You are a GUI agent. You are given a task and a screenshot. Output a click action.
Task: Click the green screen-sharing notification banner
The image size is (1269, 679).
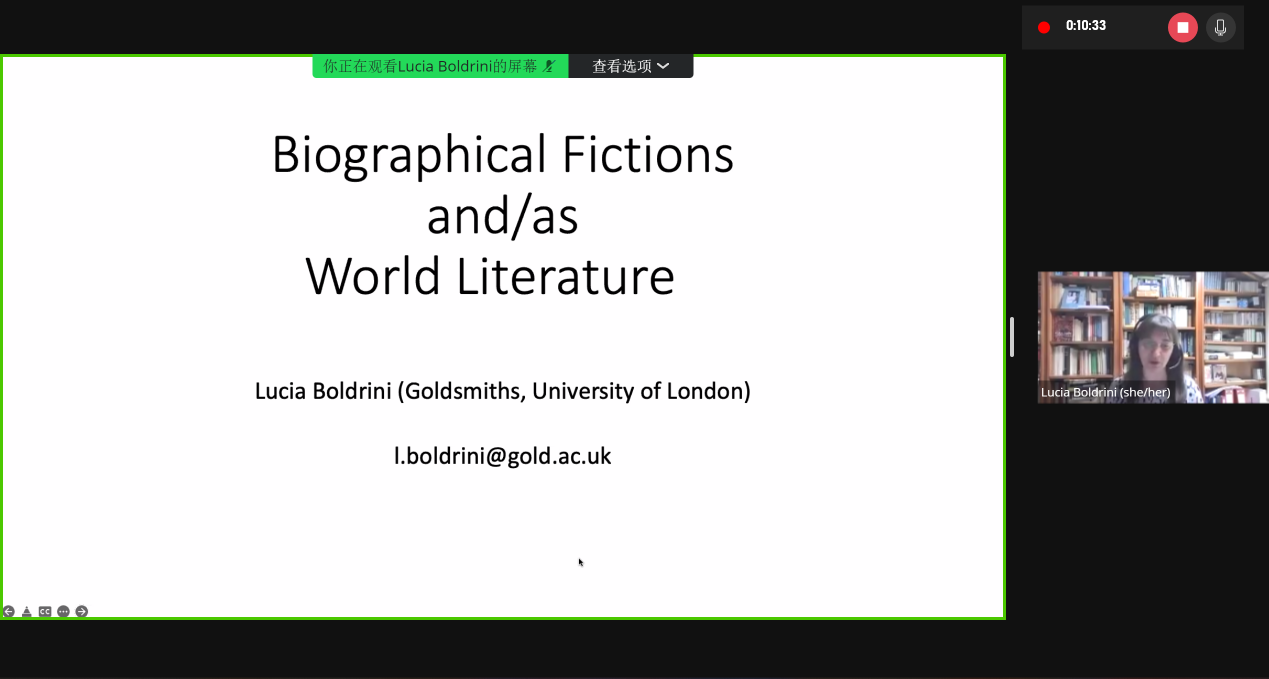coord(430,66)
